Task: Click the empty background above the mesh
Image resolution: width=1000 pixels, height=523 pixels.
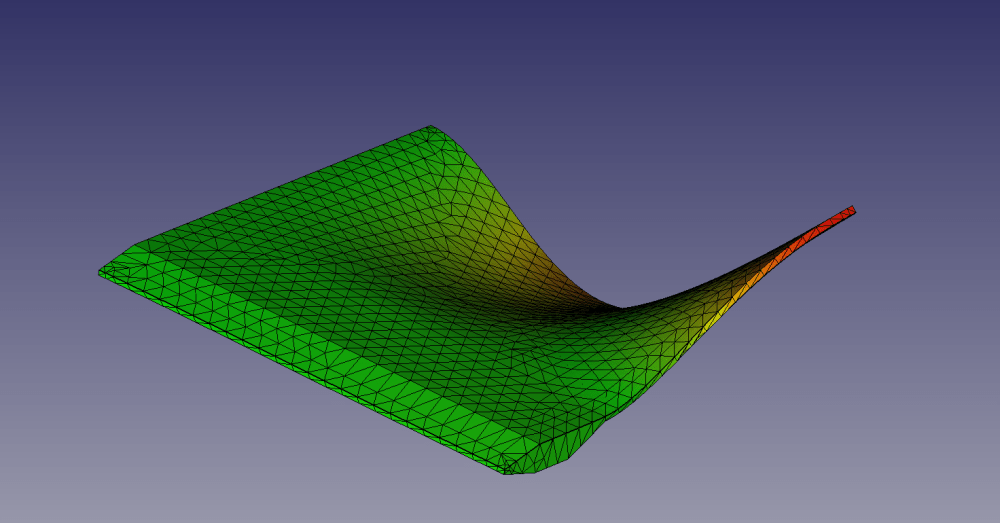Action: (500, 60)
